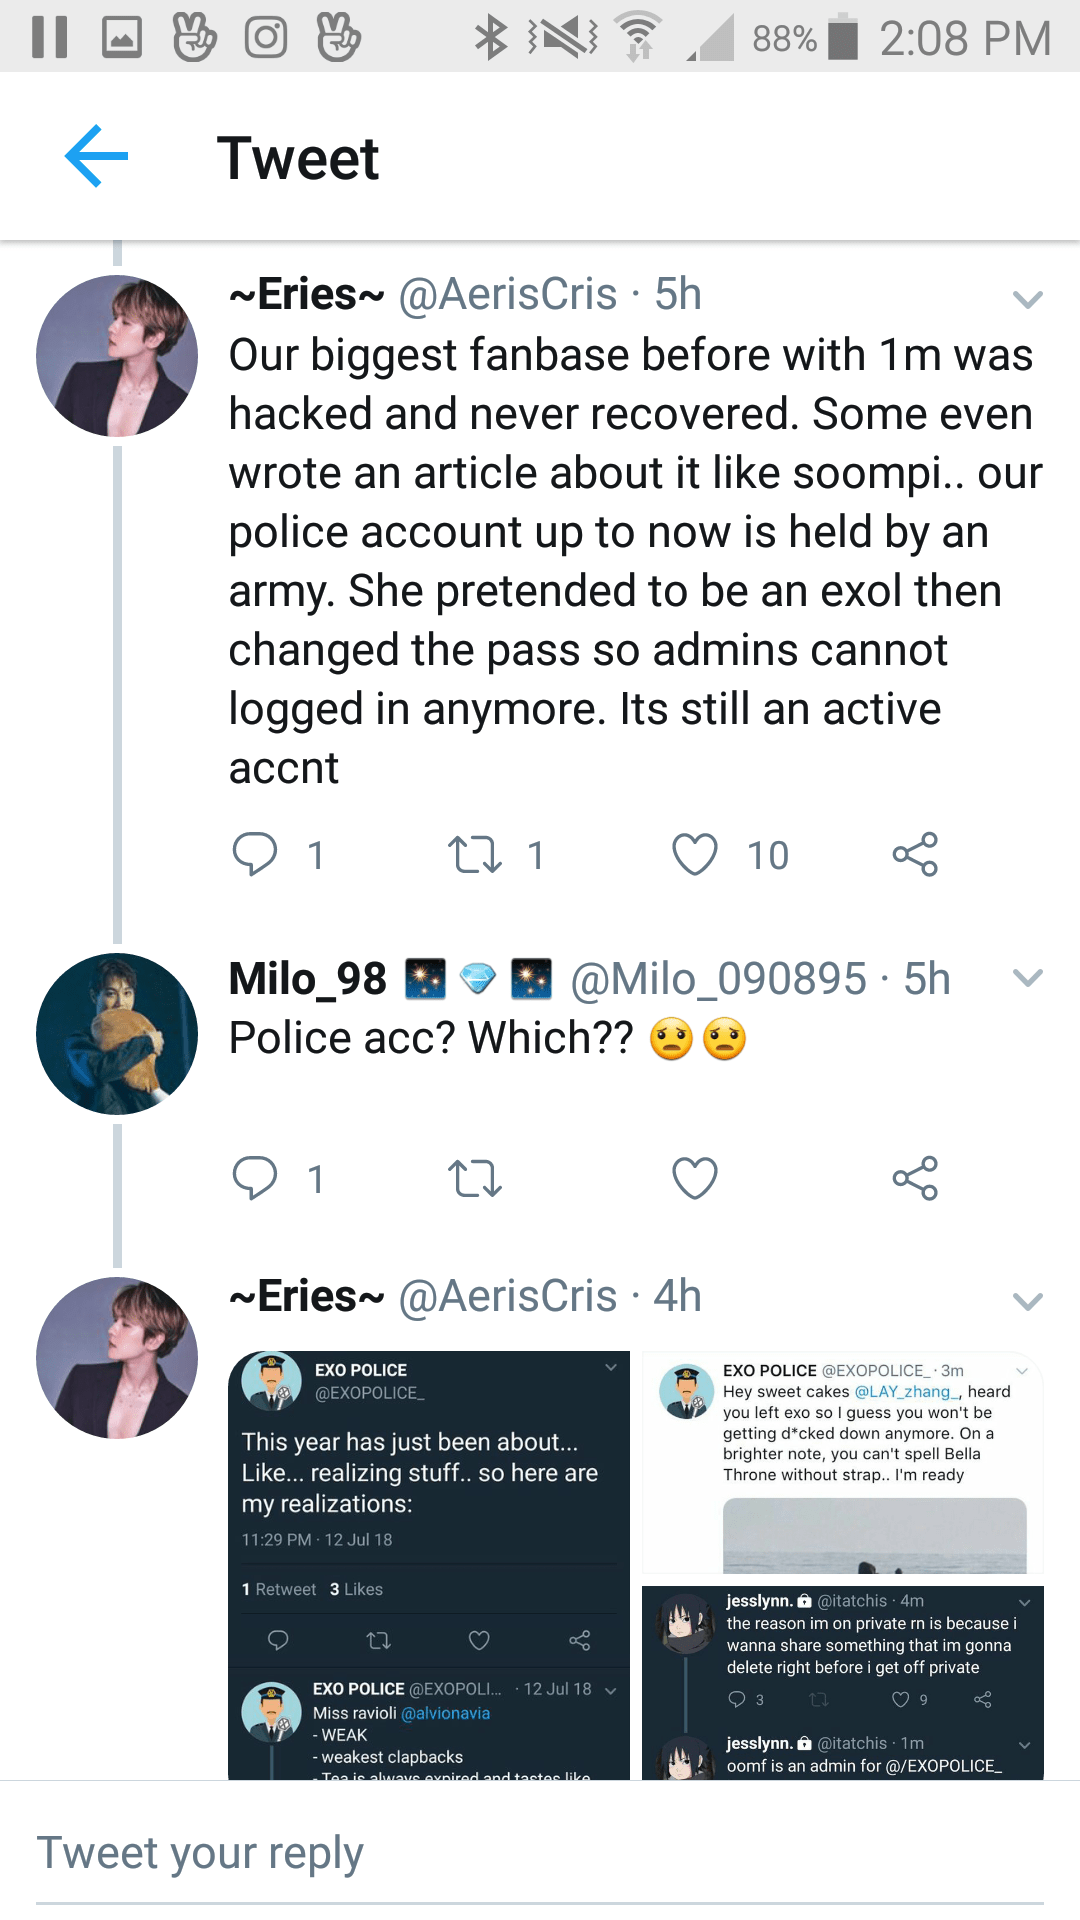Open the left EXO POLICE screenshot
Screen dimensions: 1080x1920
(429, 1565)
